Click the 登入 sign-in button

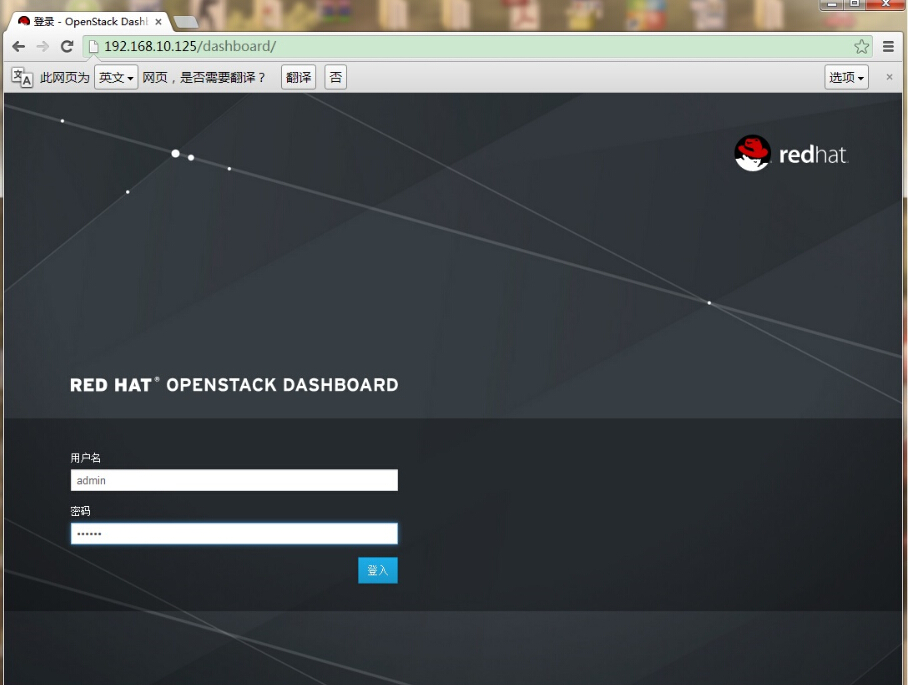[378, 570]
